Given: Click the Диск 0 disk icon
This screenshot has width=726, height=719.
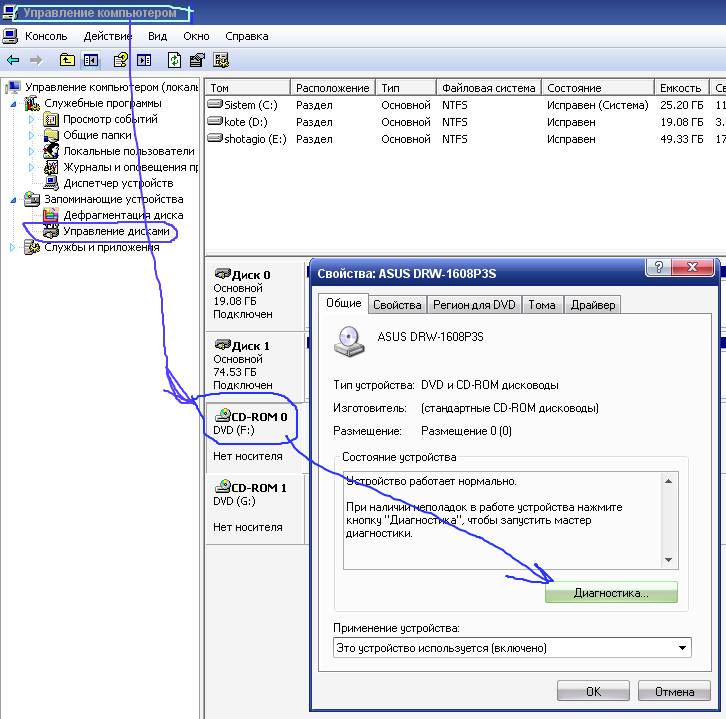Looking at the screenshot, I should point(223,274).
